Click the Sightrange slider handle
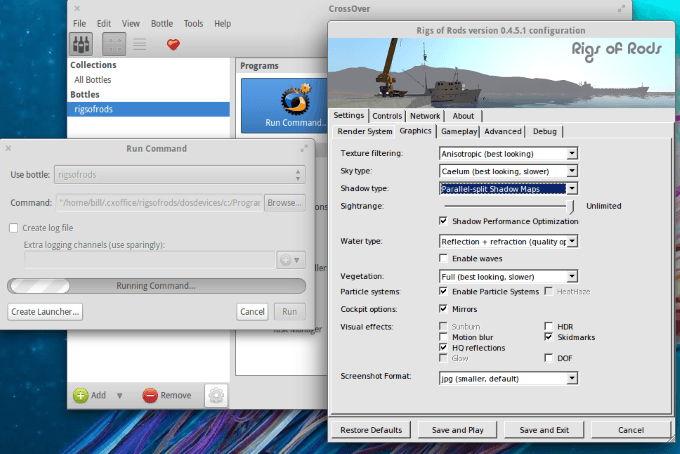This screenshot has width=680, height=454. pos(572,205)
